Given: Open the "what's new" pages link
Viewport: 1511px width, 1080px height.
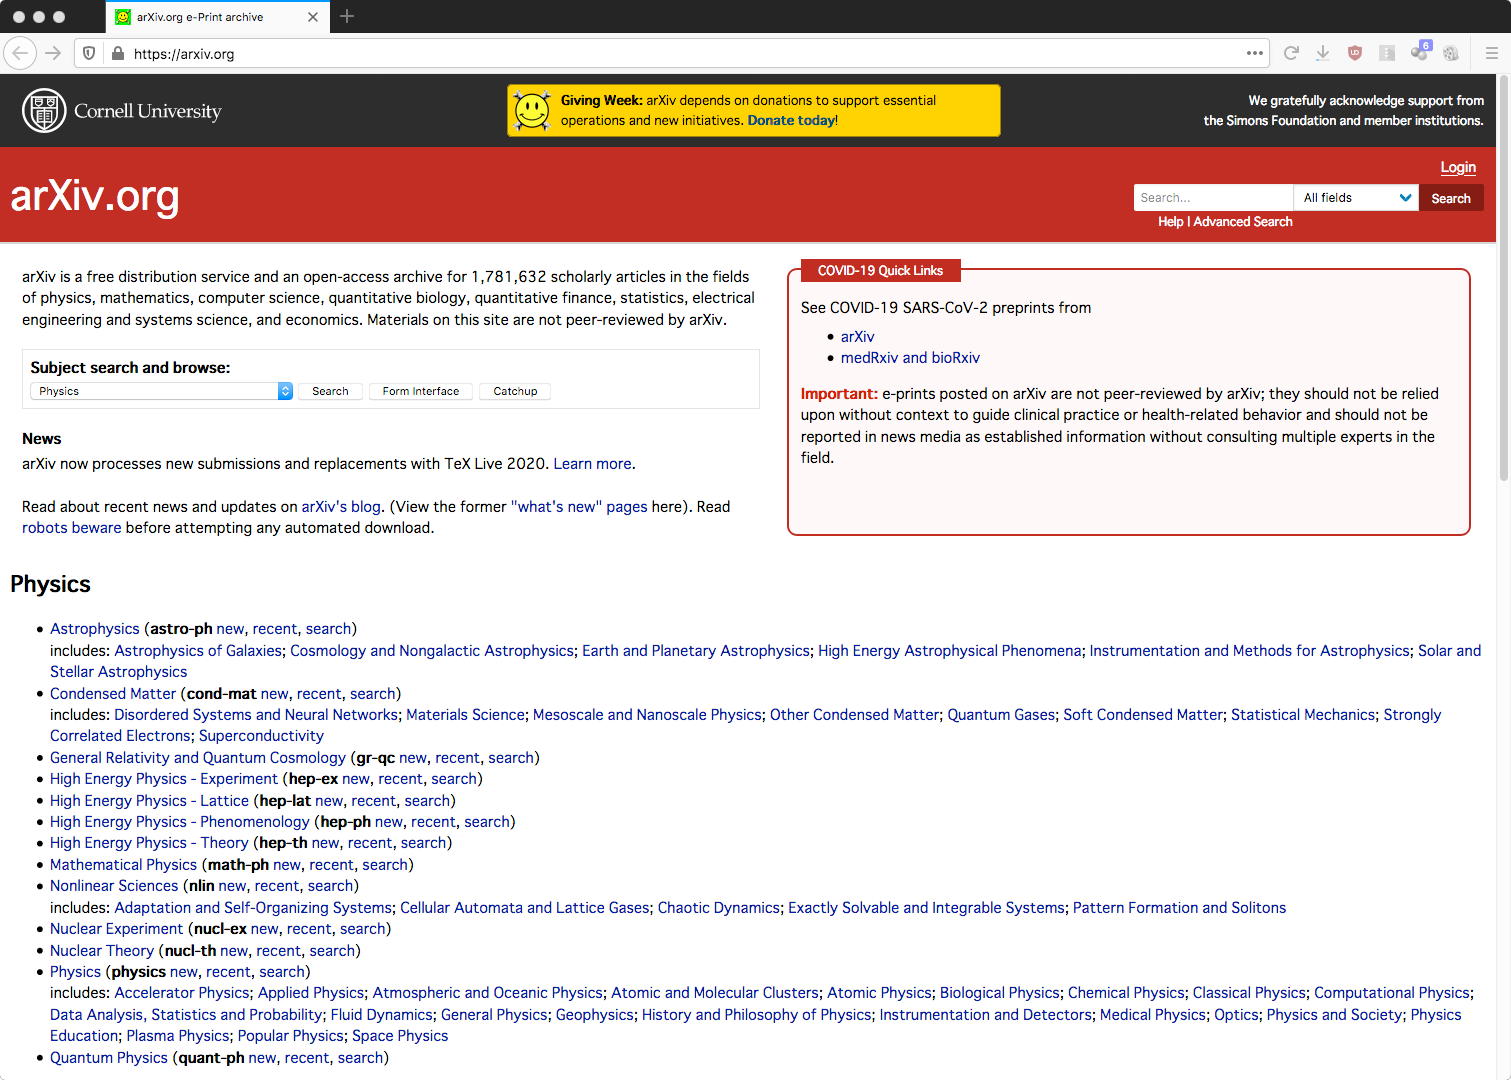Looking at the screenshot, I should (x=579, y=507).
